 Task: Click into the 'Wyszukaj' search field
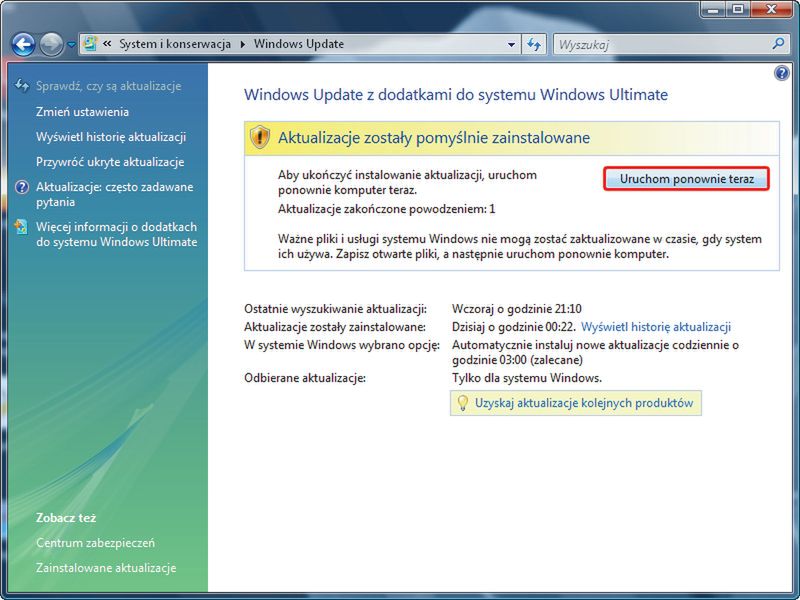tap(661, 45)
